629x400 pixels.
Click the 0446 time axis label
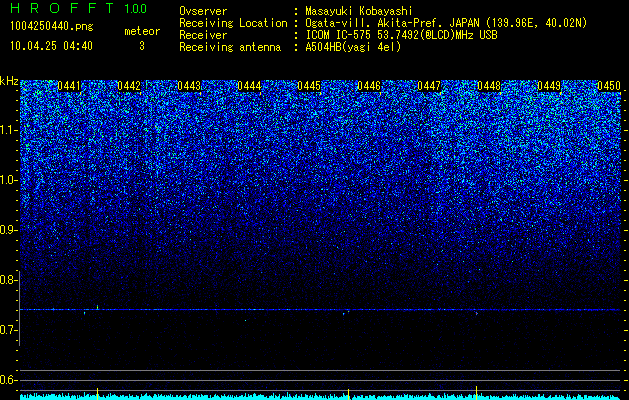[x=369, y=86]
